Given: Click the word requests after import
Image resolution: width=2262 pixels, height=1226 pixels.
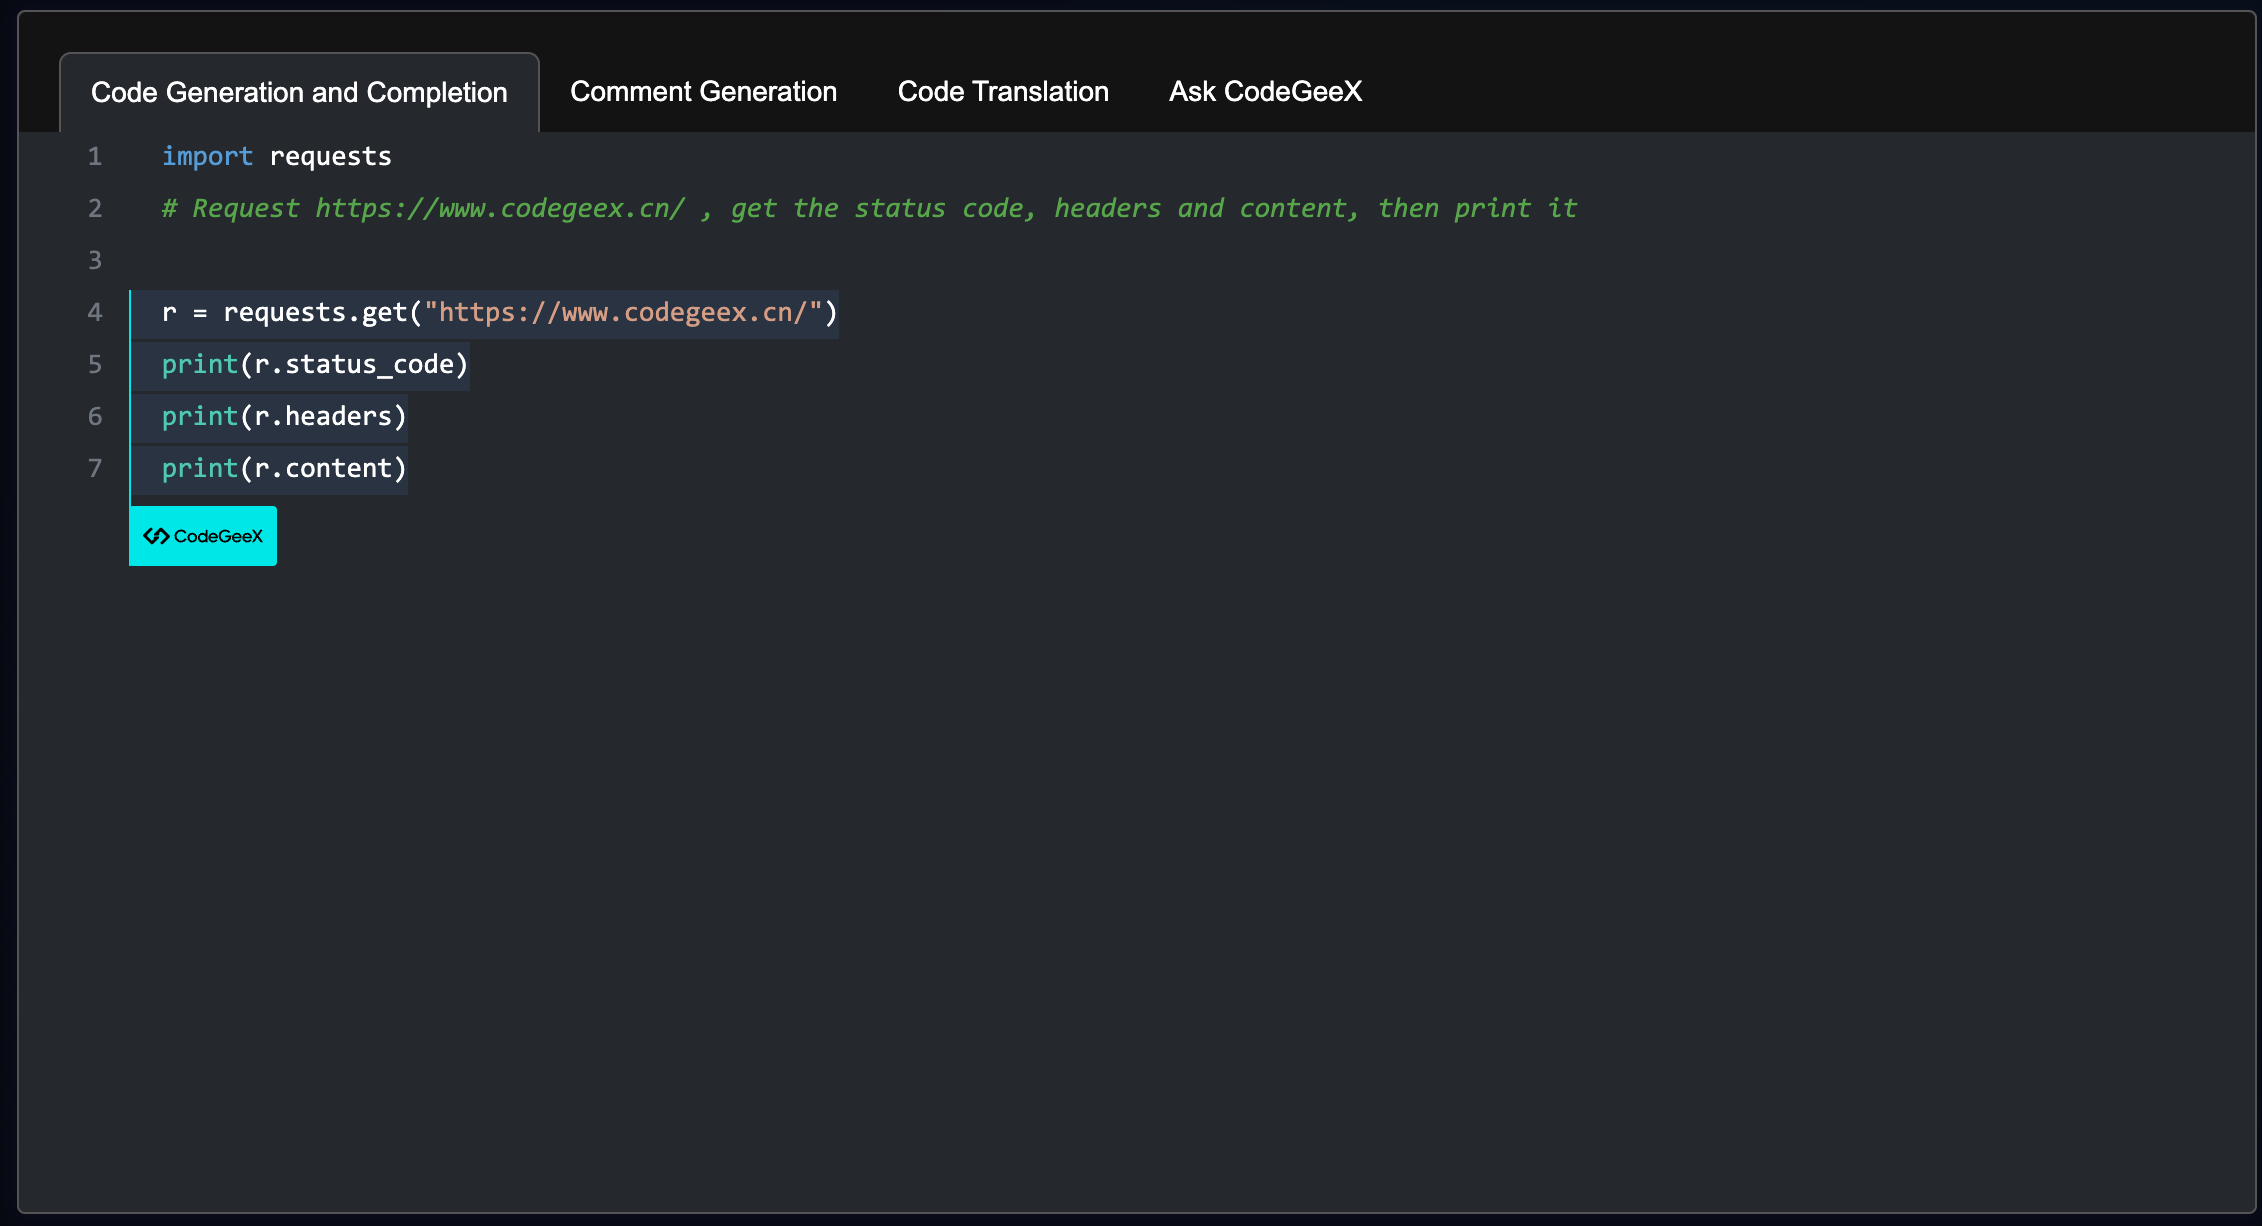Looking at the screenshot, I should pos(330,157).
